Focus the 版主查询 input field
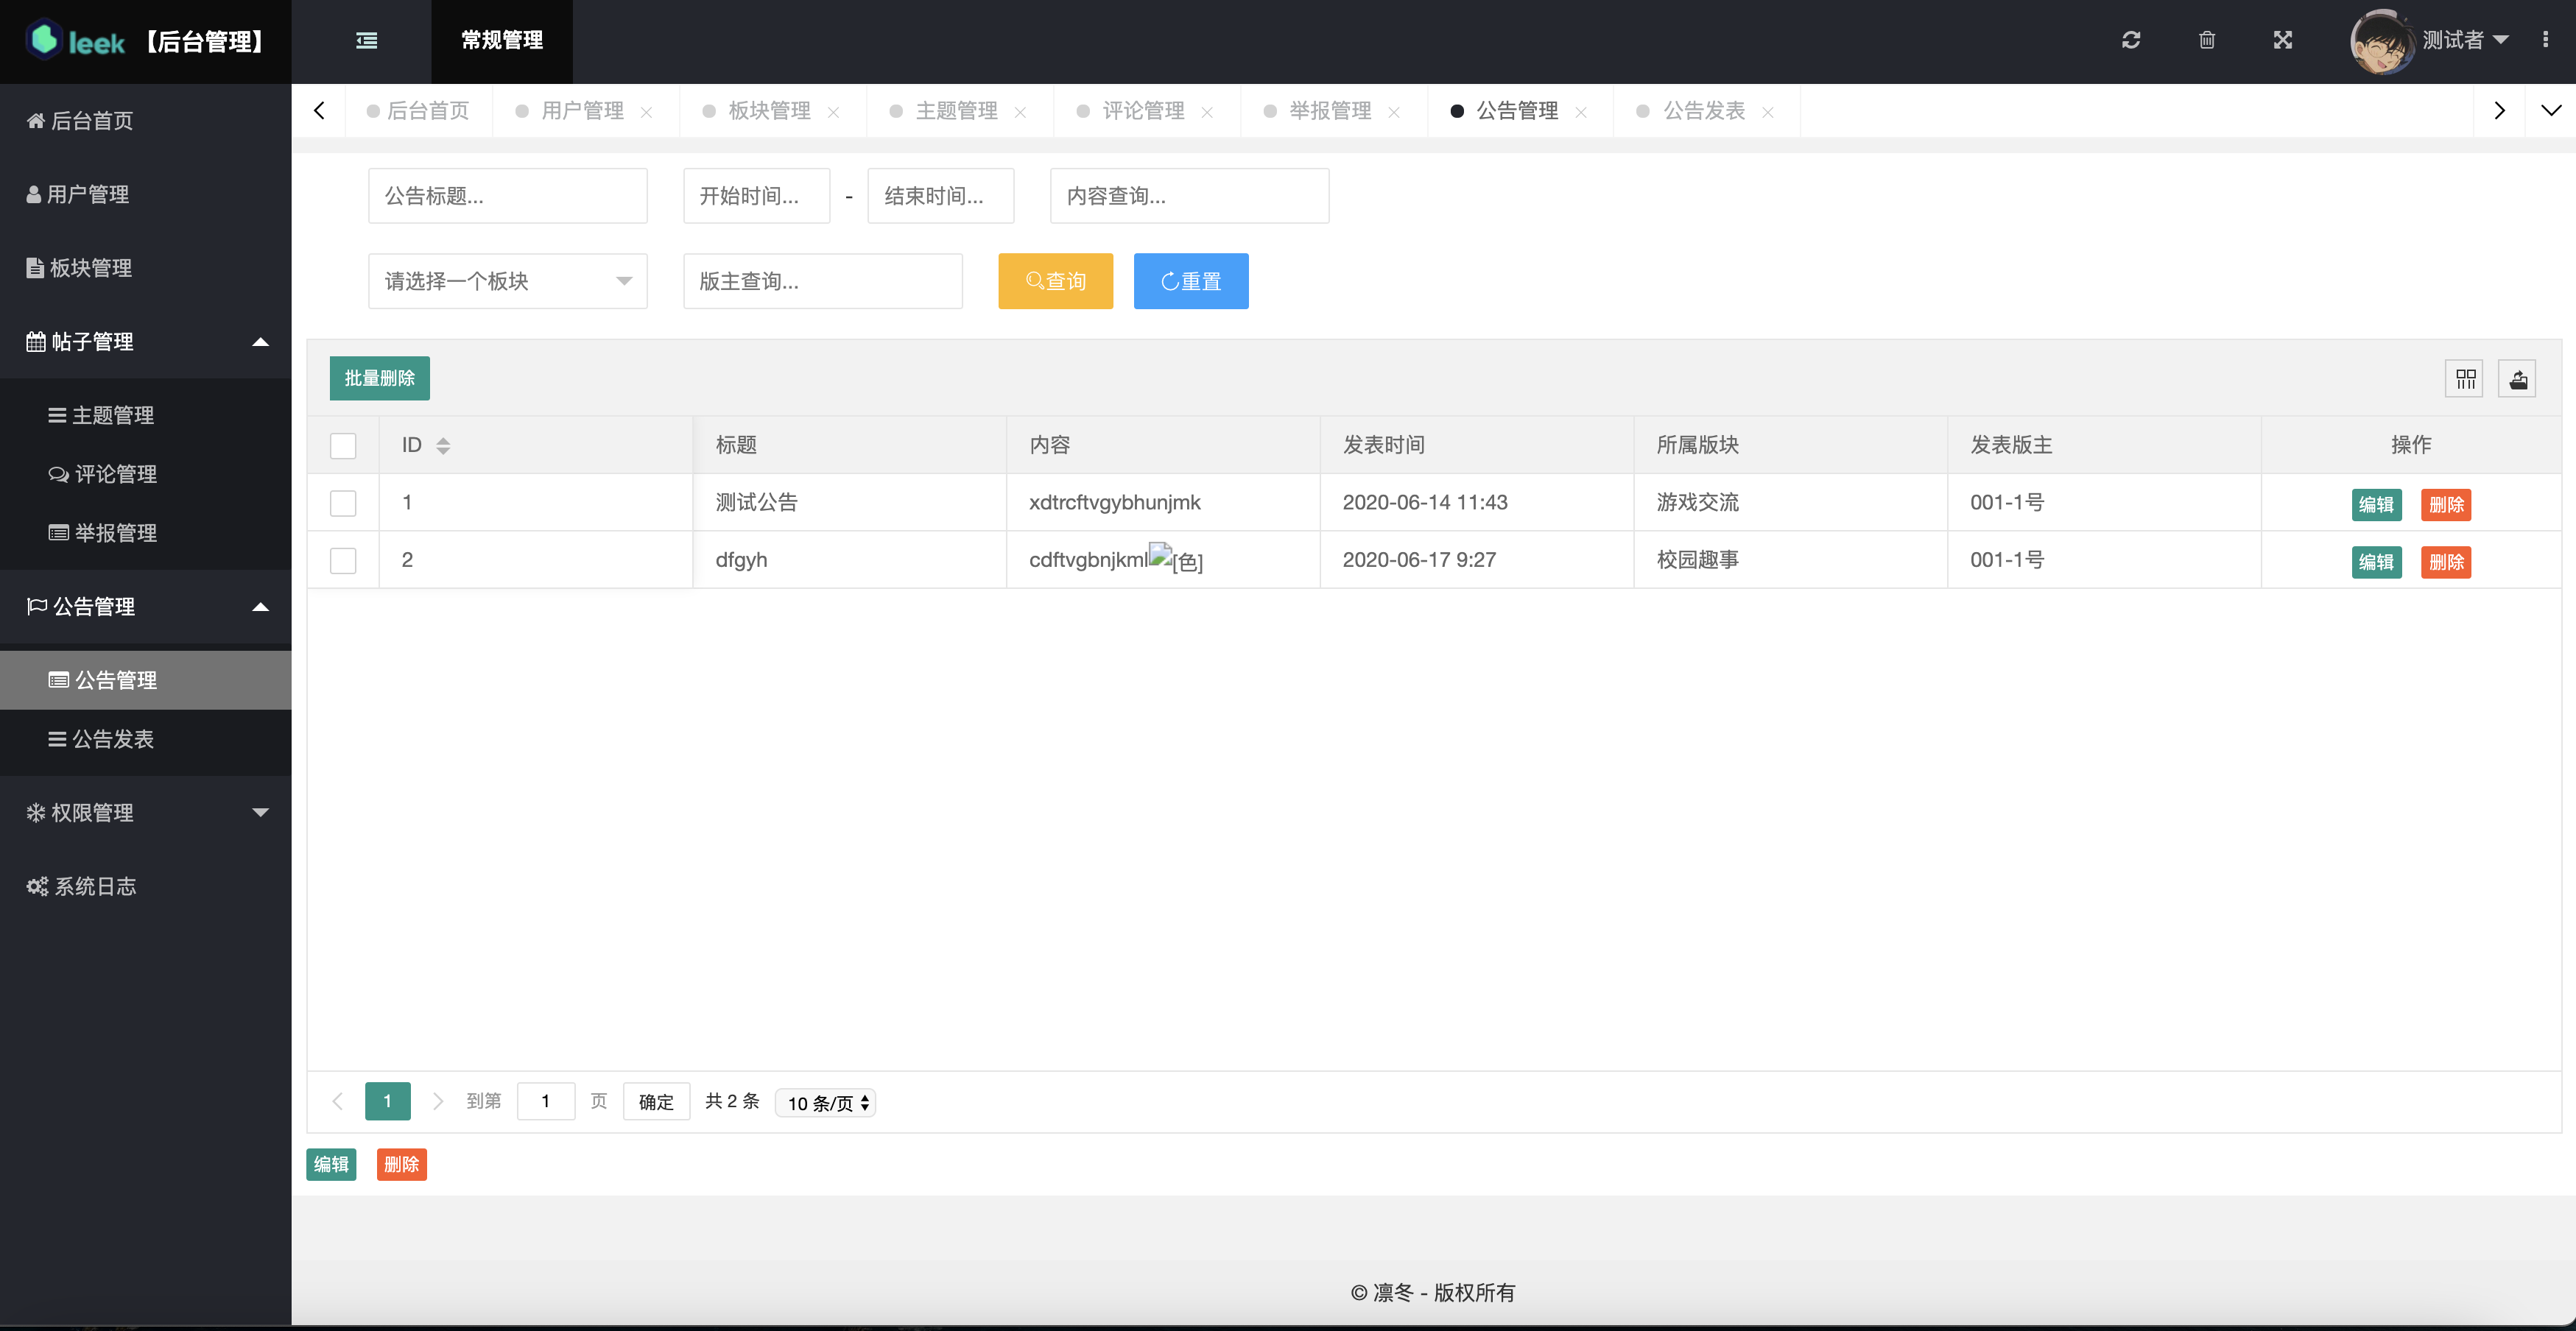The image size is (2576, 1331). coord(823,281)
